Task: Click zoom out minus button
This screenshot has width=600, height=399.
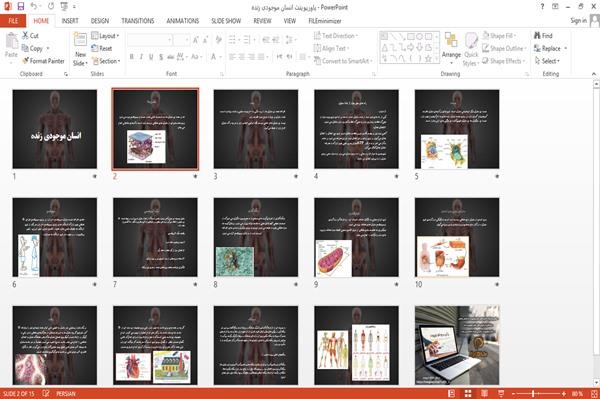Action: pos(514,394)
